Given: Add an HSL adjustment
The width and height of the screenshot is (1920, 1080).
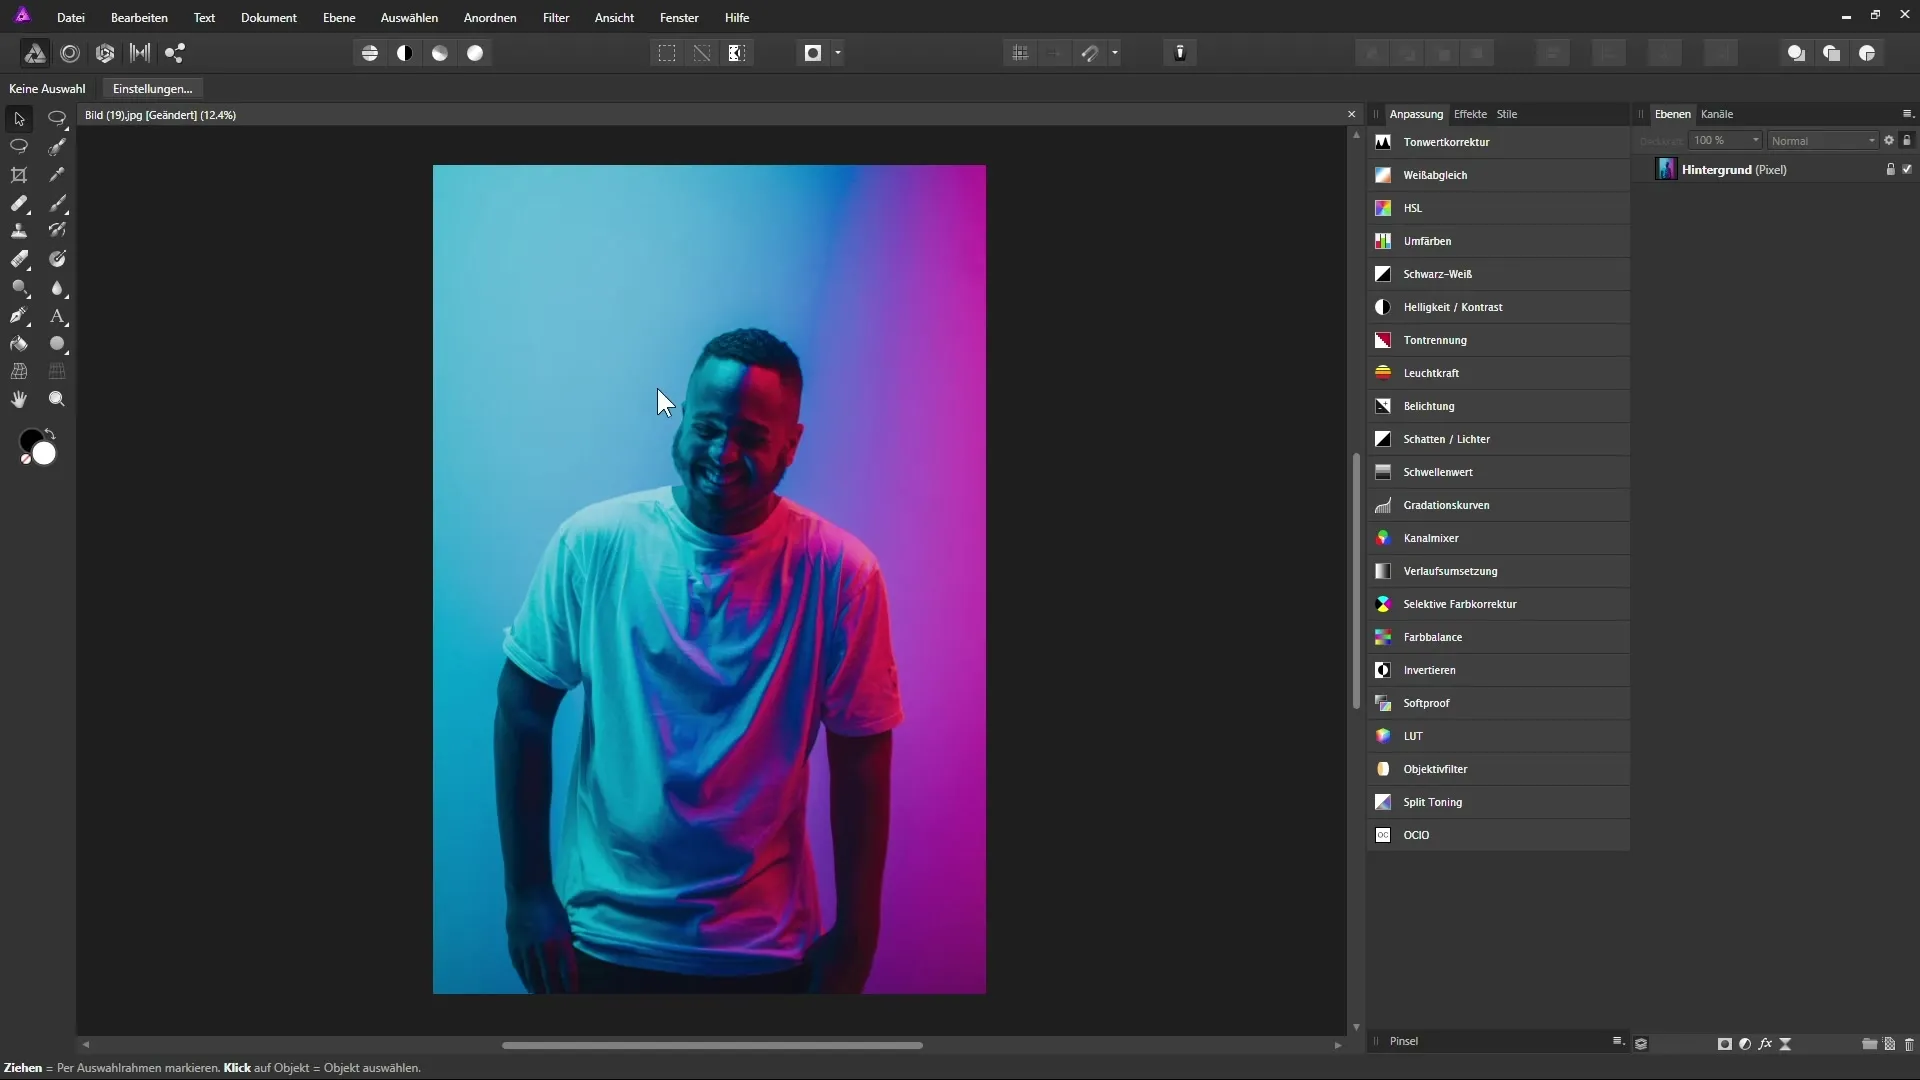Looking at the screenshot, I should tap(1498, 208).
